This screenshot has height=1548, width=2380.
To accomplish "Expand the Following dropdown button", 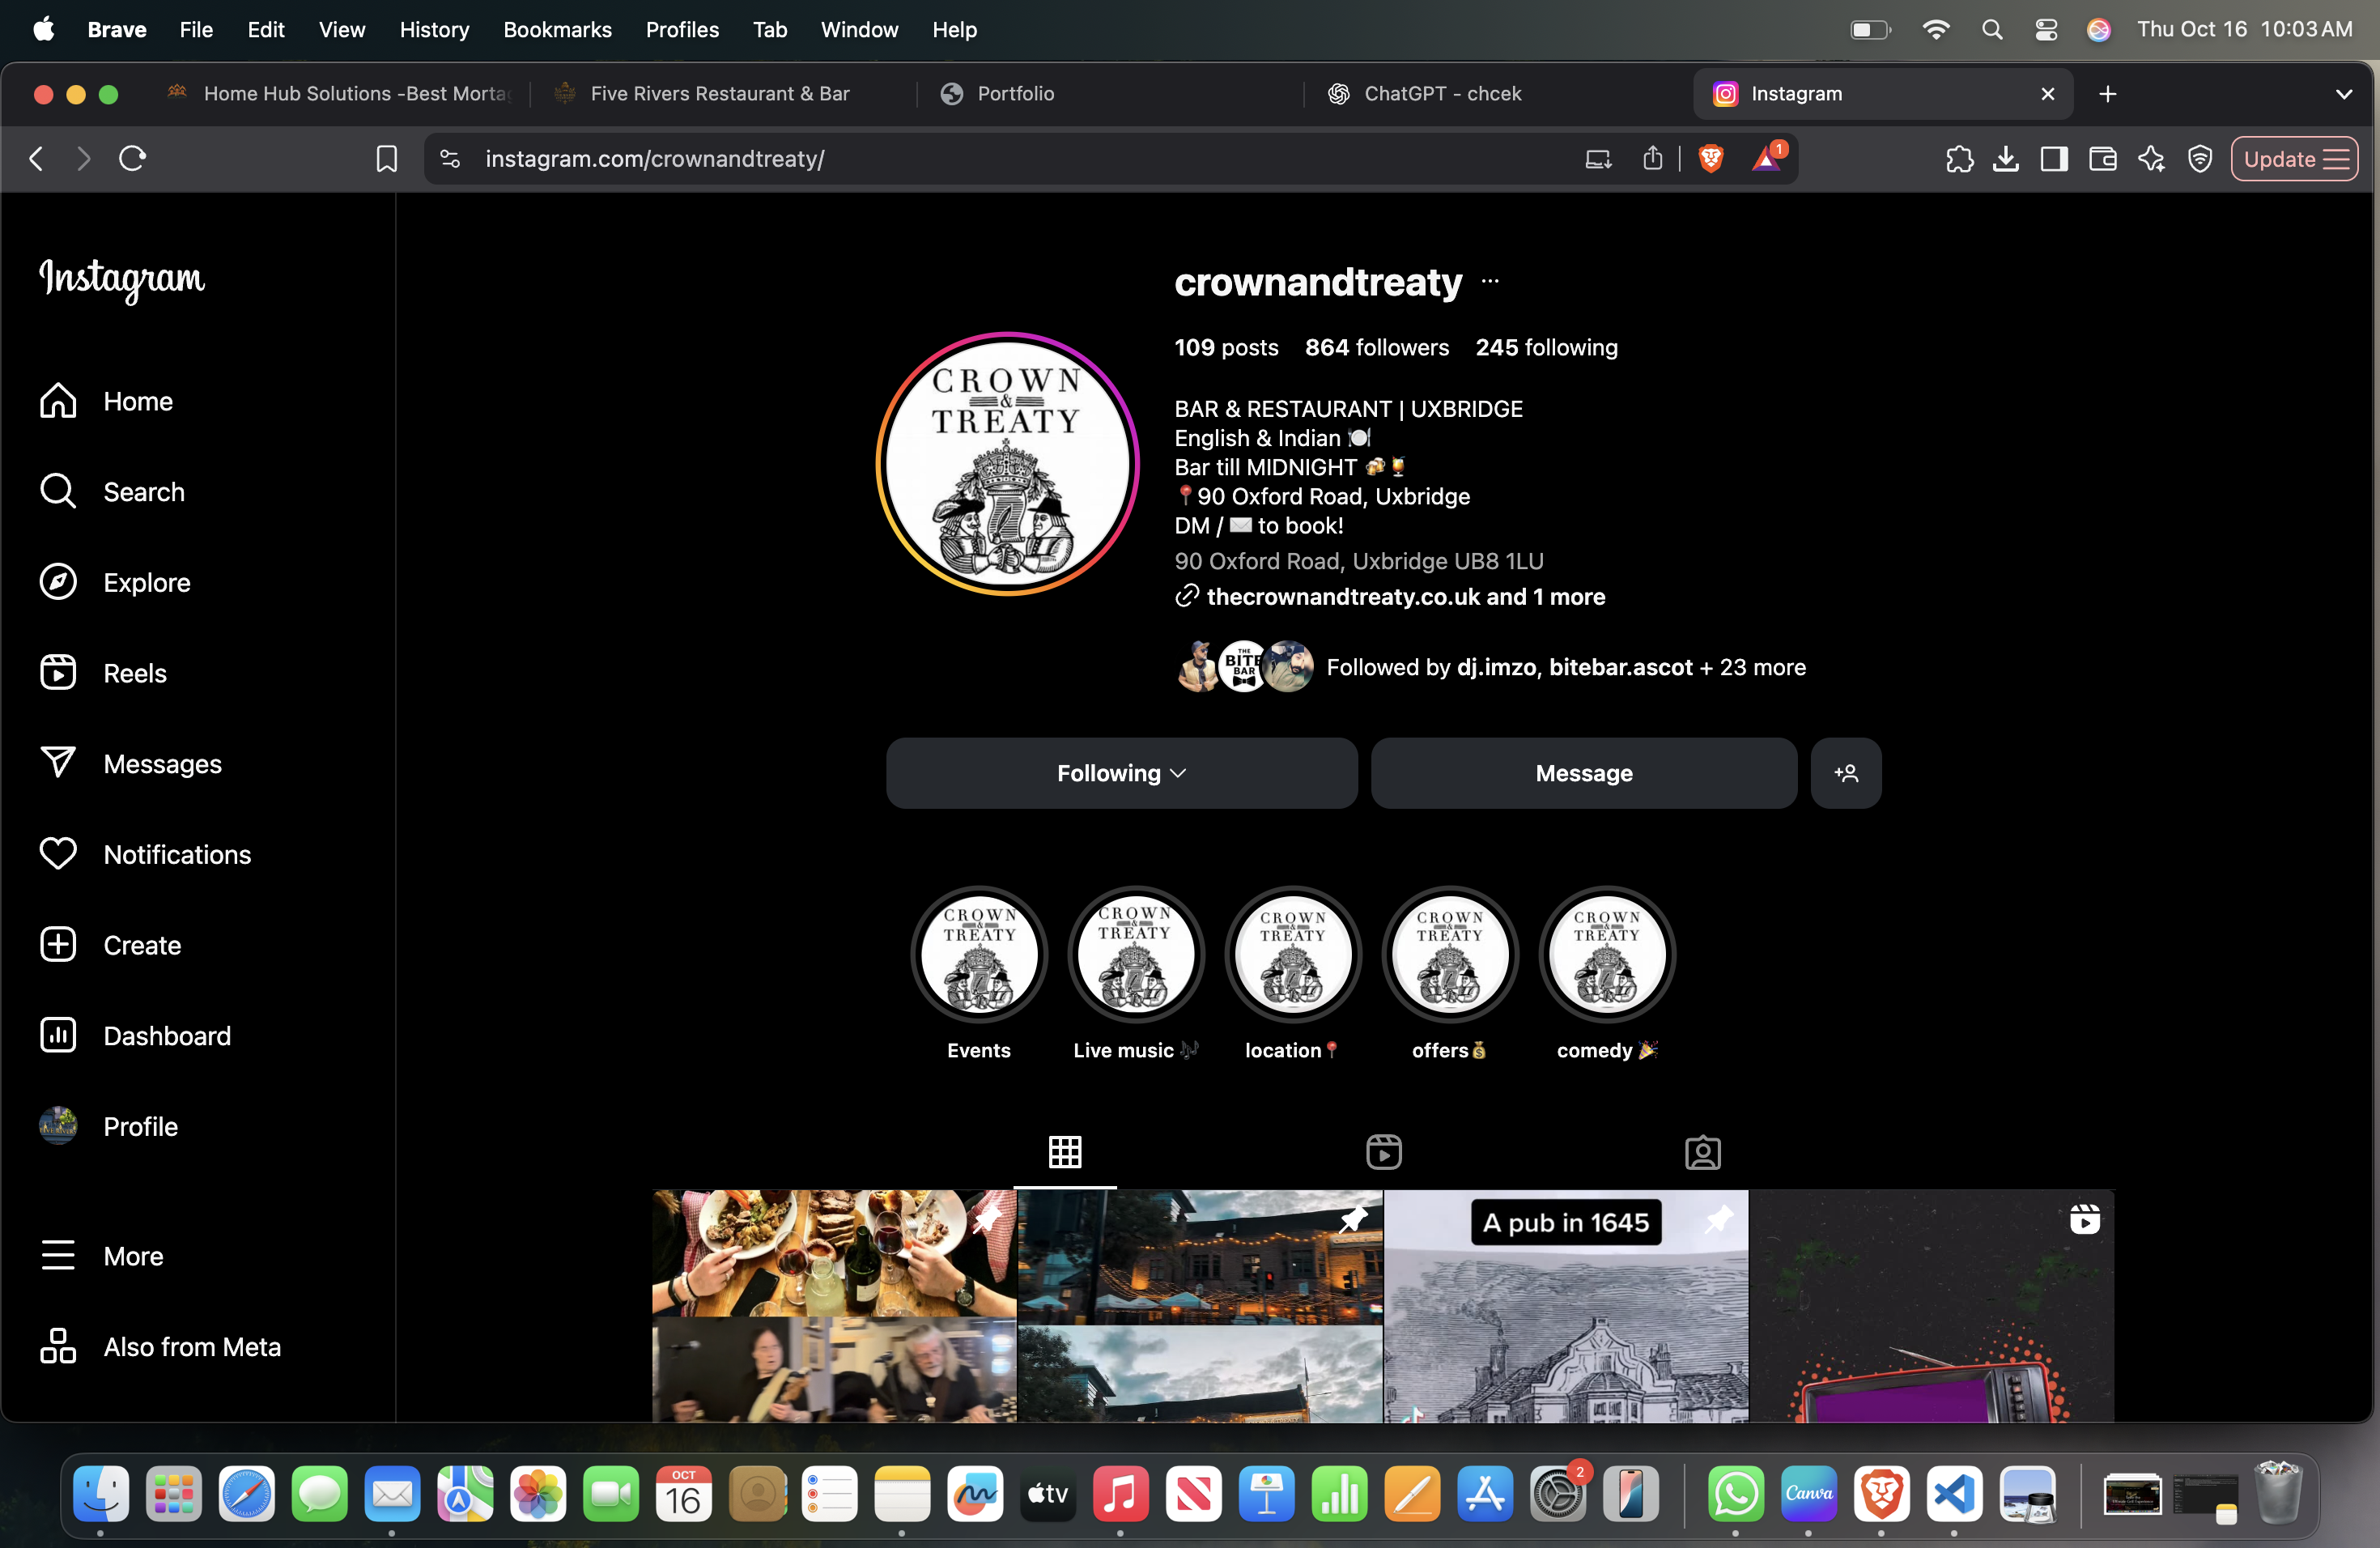I will pos(1121,773).
